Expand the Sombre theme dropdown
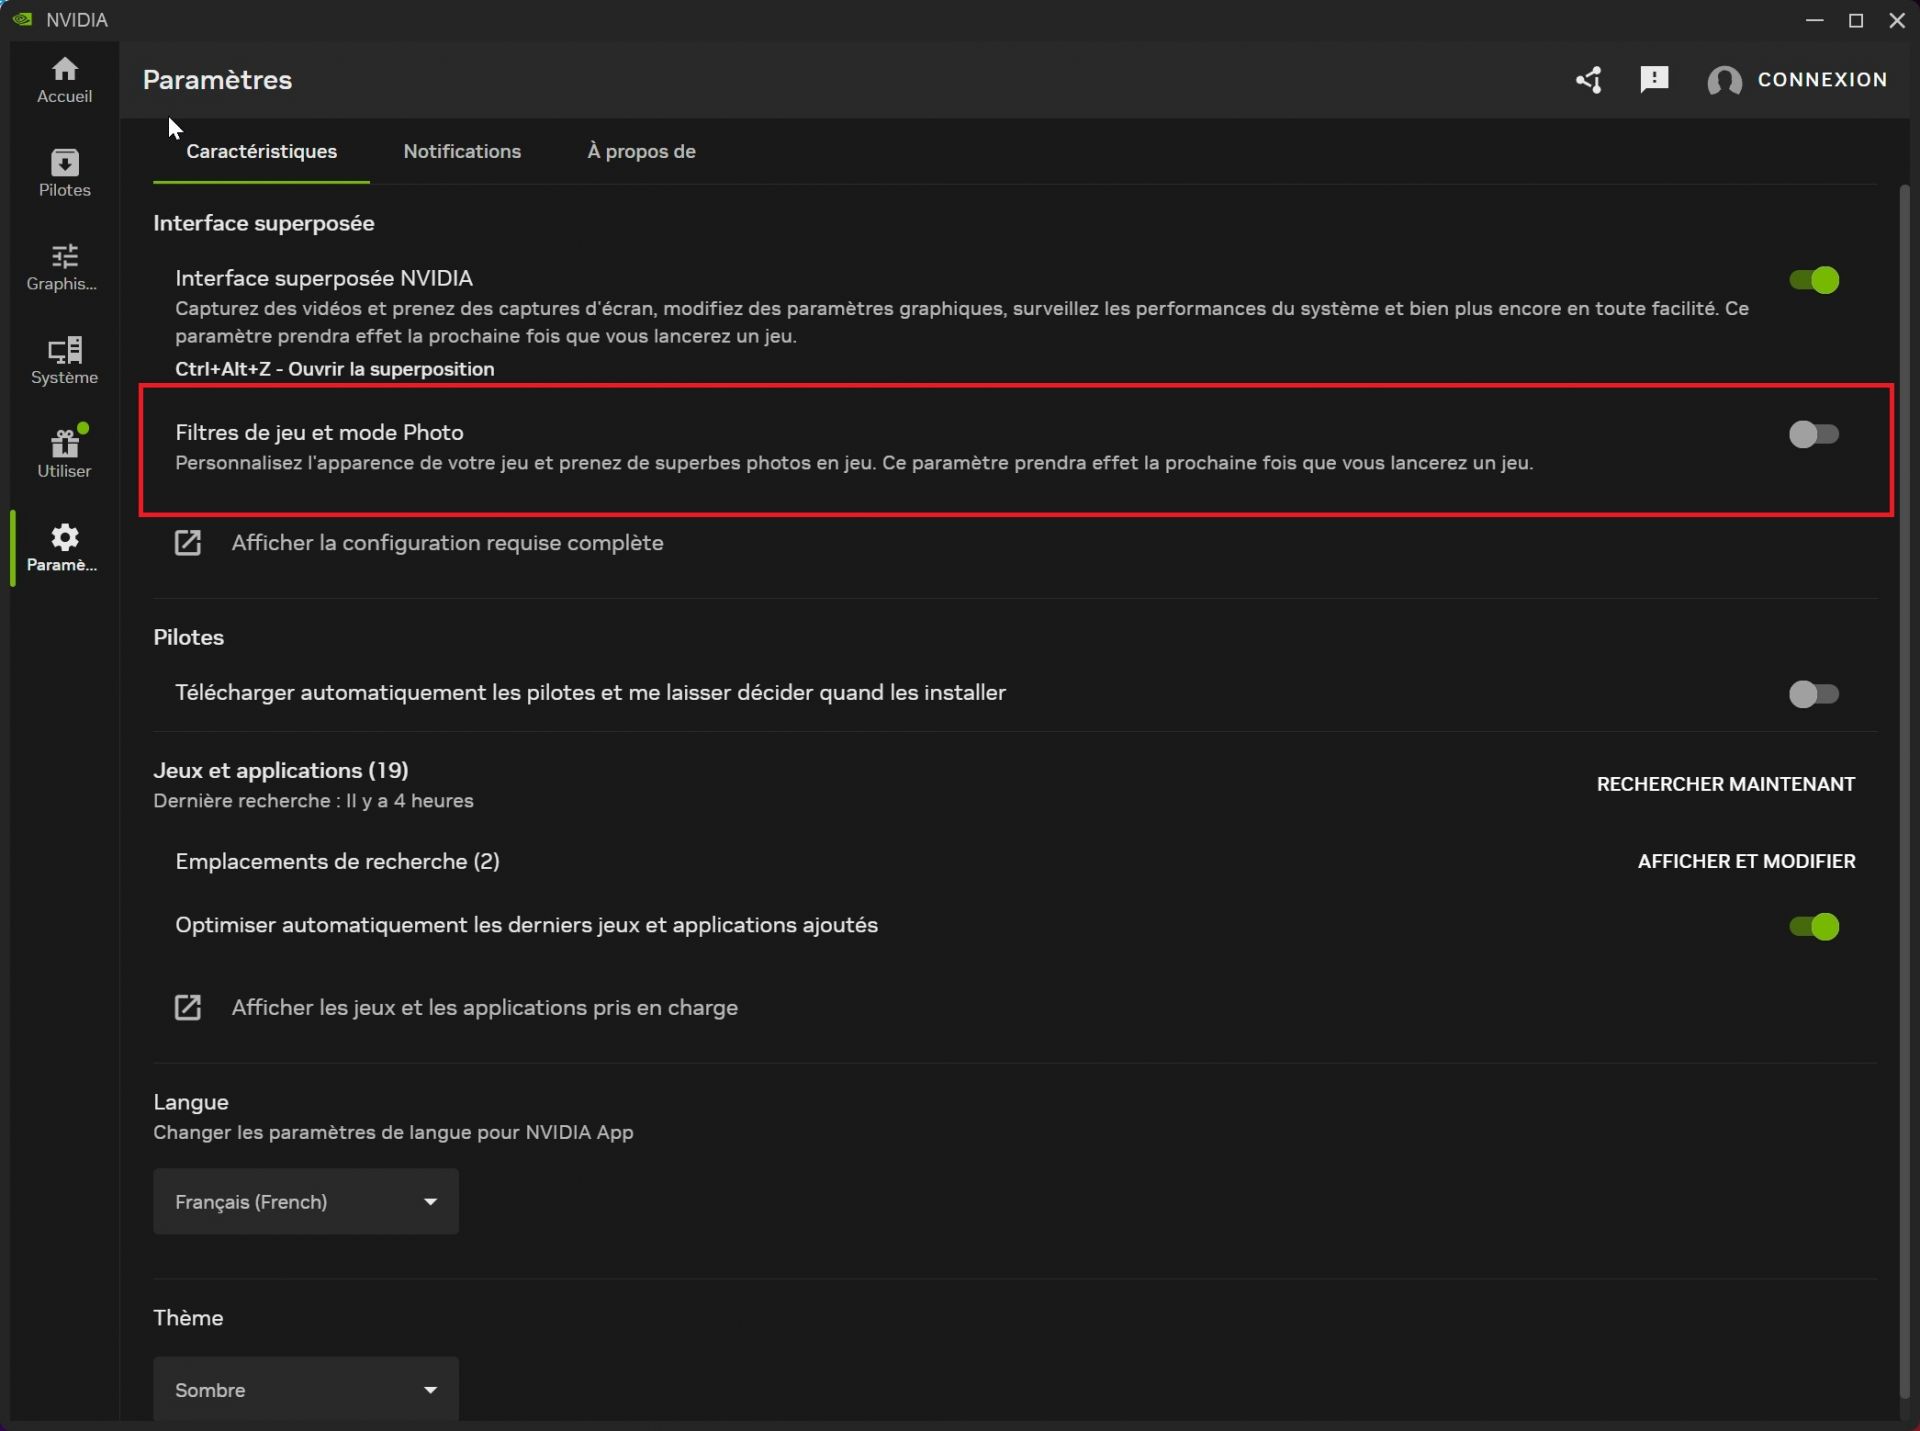 [x=306, y=1390]
